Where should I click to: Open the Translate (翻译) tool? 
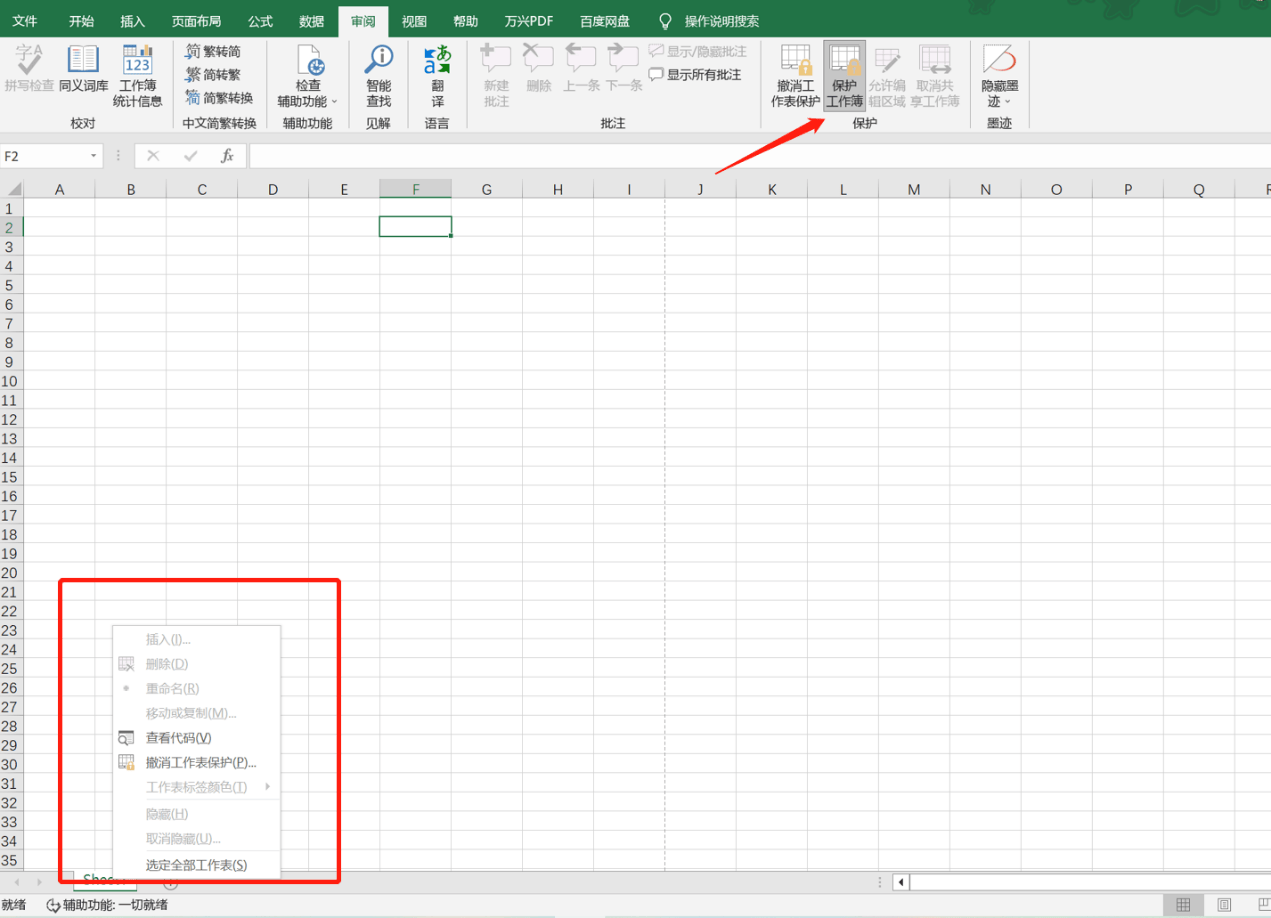point(437,76)
